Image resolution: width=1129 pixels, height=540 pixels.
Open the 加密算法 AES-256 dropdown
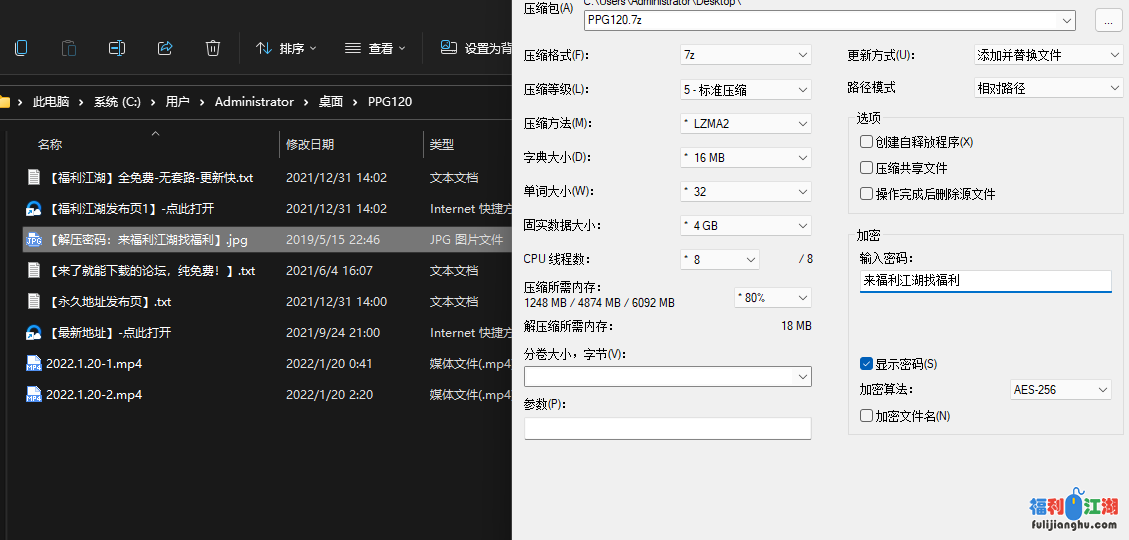1060,390
